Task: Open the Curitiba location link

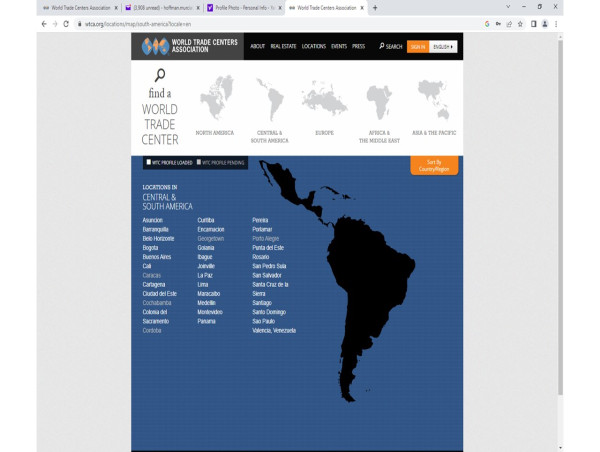Action: 206,220
